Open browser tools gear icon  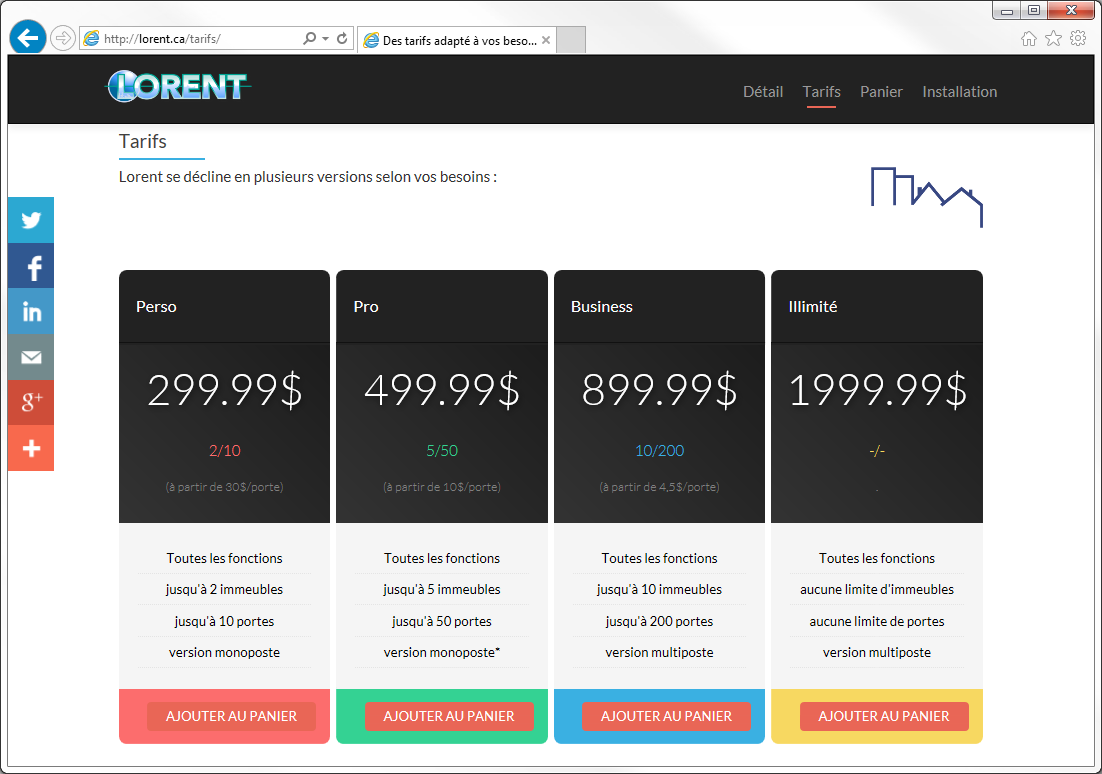coord(1078,39)
